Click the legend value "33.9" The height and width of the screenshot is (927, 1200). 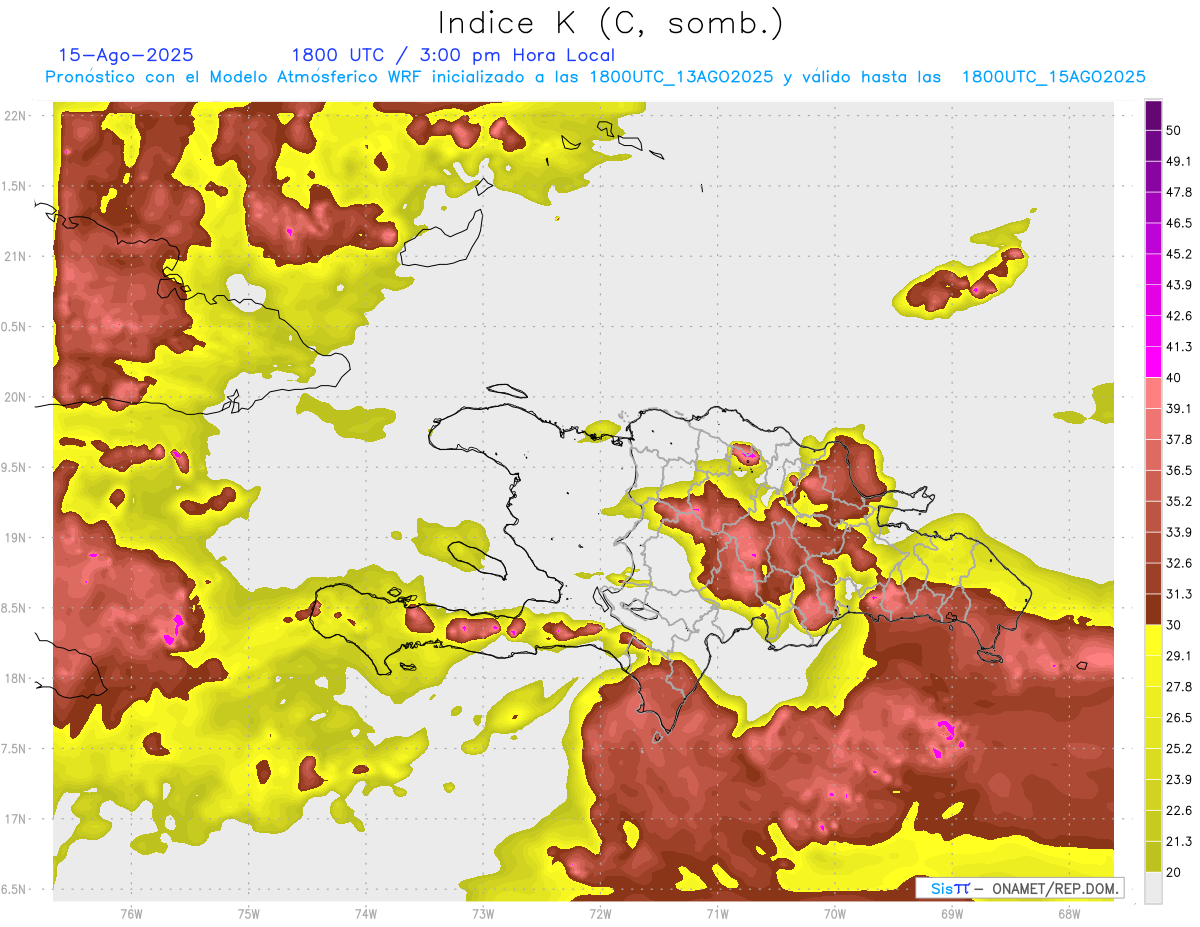(1179, 532)
